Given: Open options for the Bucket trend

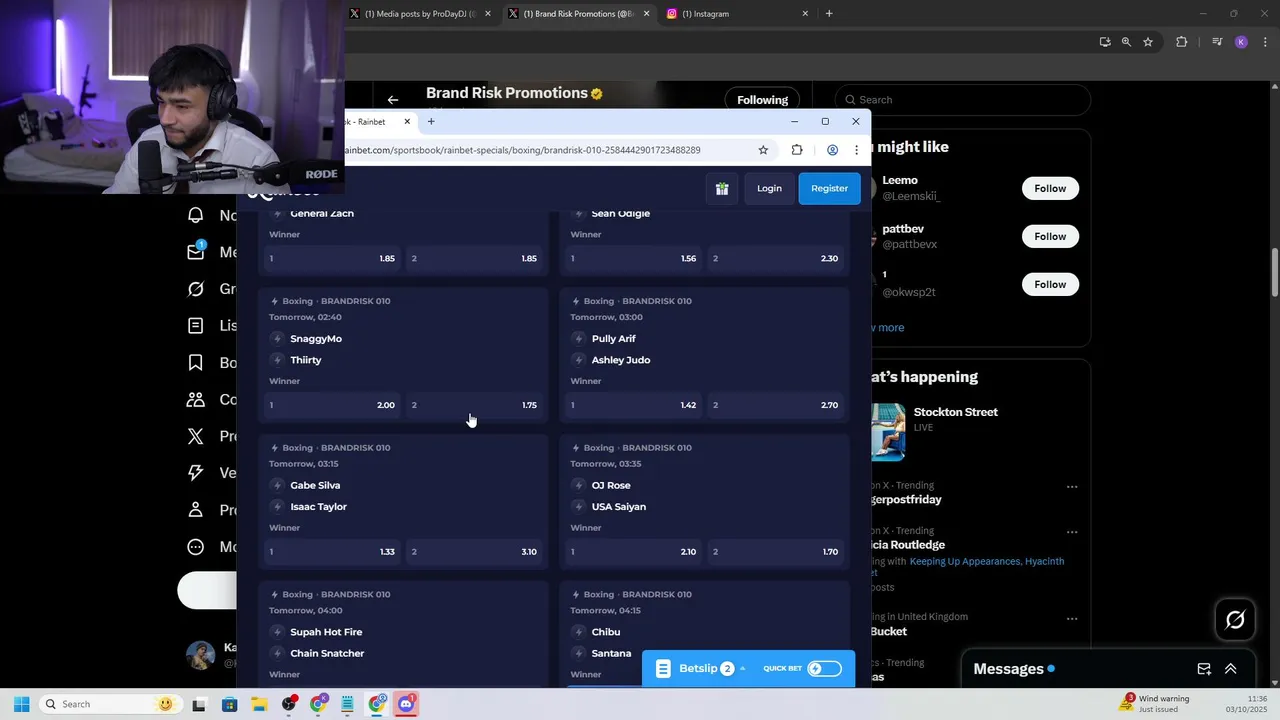Looking at the screenshot, I should [1072, 619].
